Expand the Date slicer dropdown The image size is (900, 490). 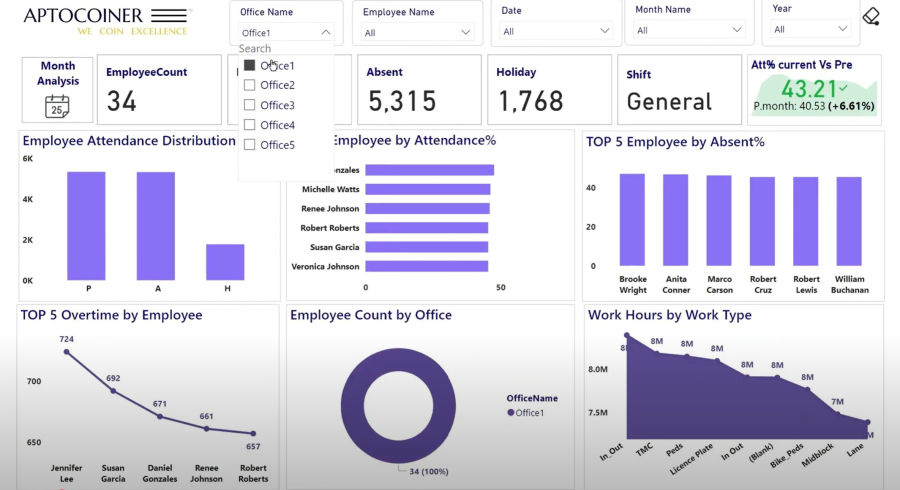604,31
